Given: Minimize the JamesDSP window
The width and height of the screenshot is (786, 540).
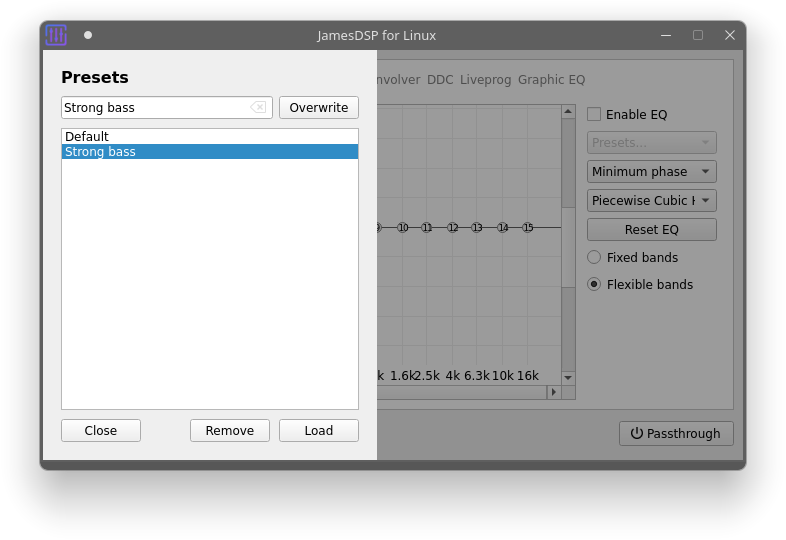Looking at the screenshot, I should 666,35.
